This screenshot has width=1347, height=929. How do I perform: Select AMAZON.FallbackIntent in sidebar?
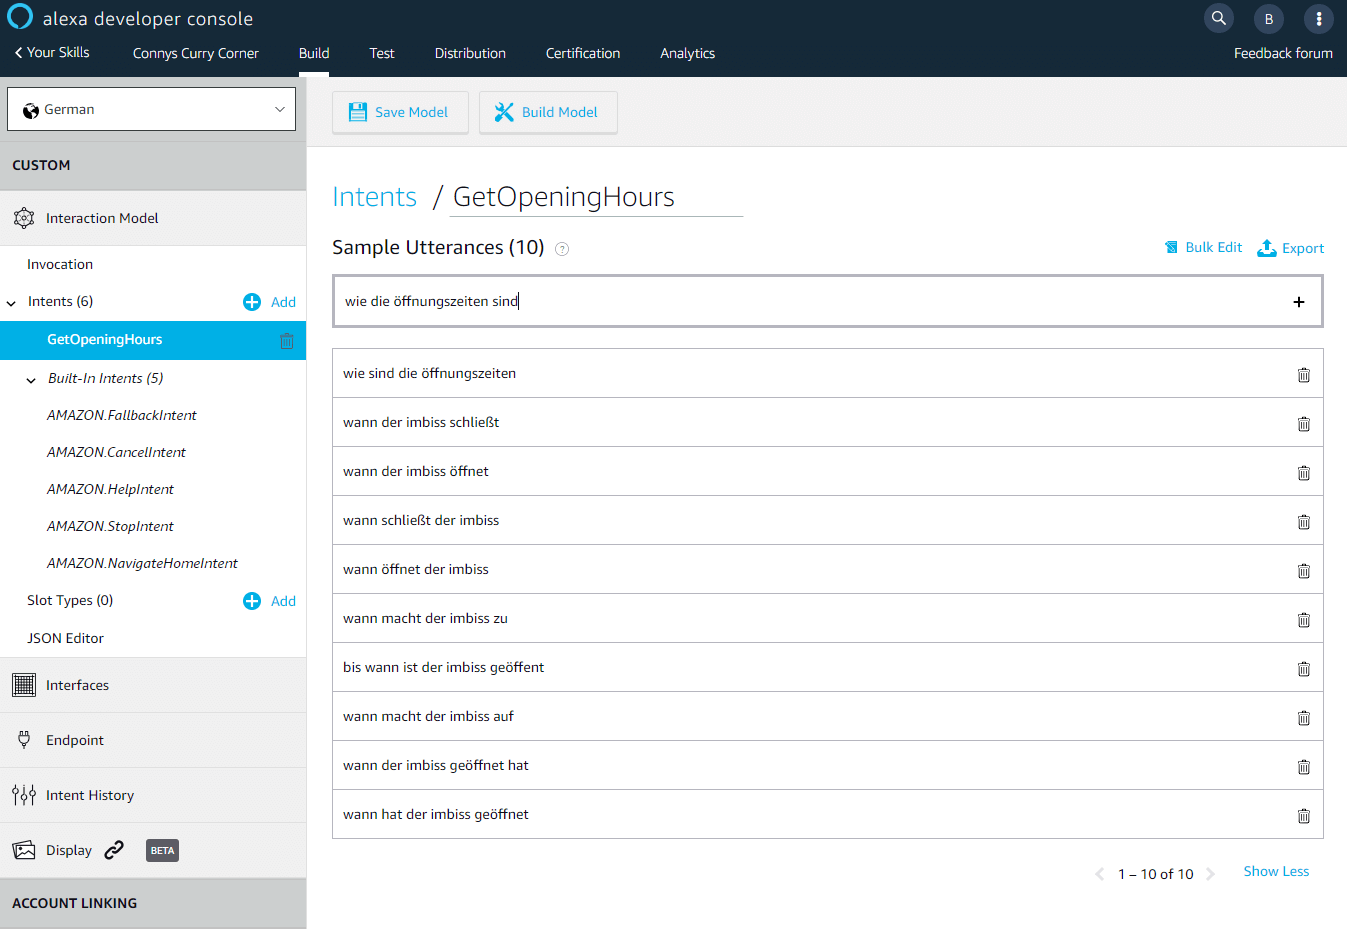[122, 415]
